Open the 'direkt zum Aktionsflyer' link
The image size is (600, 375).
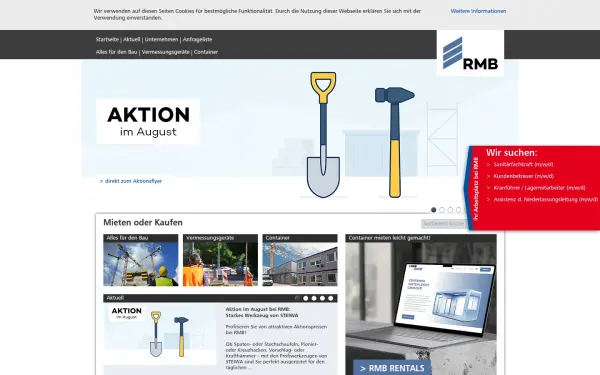(x=131, y=181)
